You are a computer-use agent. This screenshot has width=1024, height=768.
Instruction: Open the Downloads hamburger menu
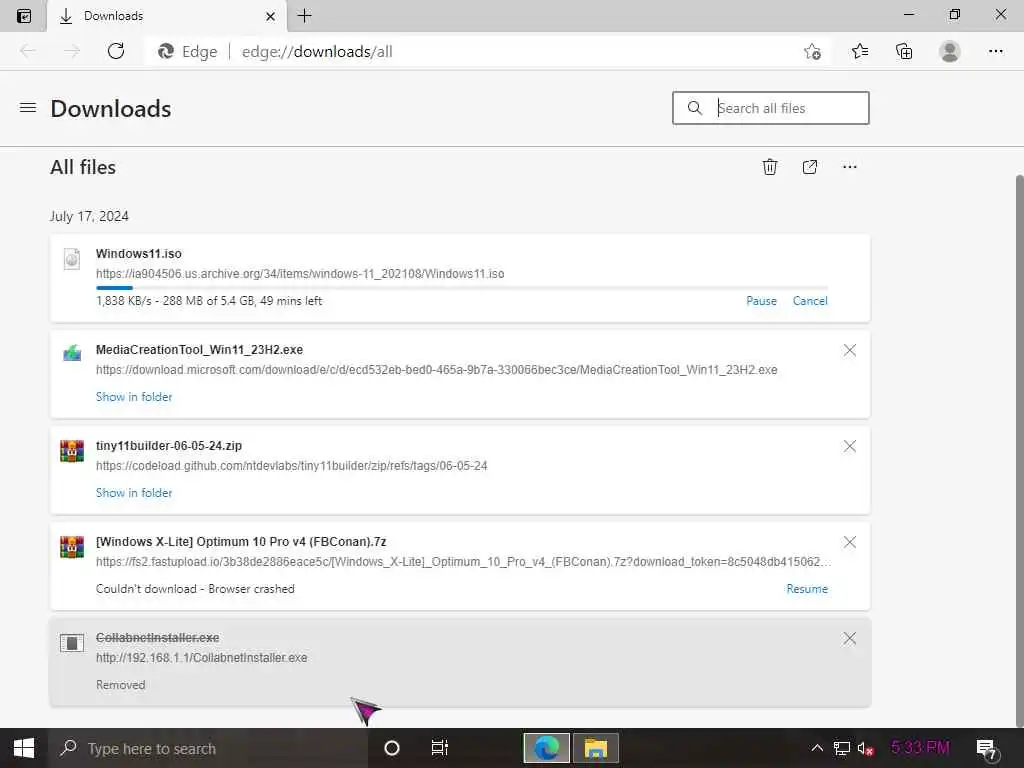[x=27, y=108]
